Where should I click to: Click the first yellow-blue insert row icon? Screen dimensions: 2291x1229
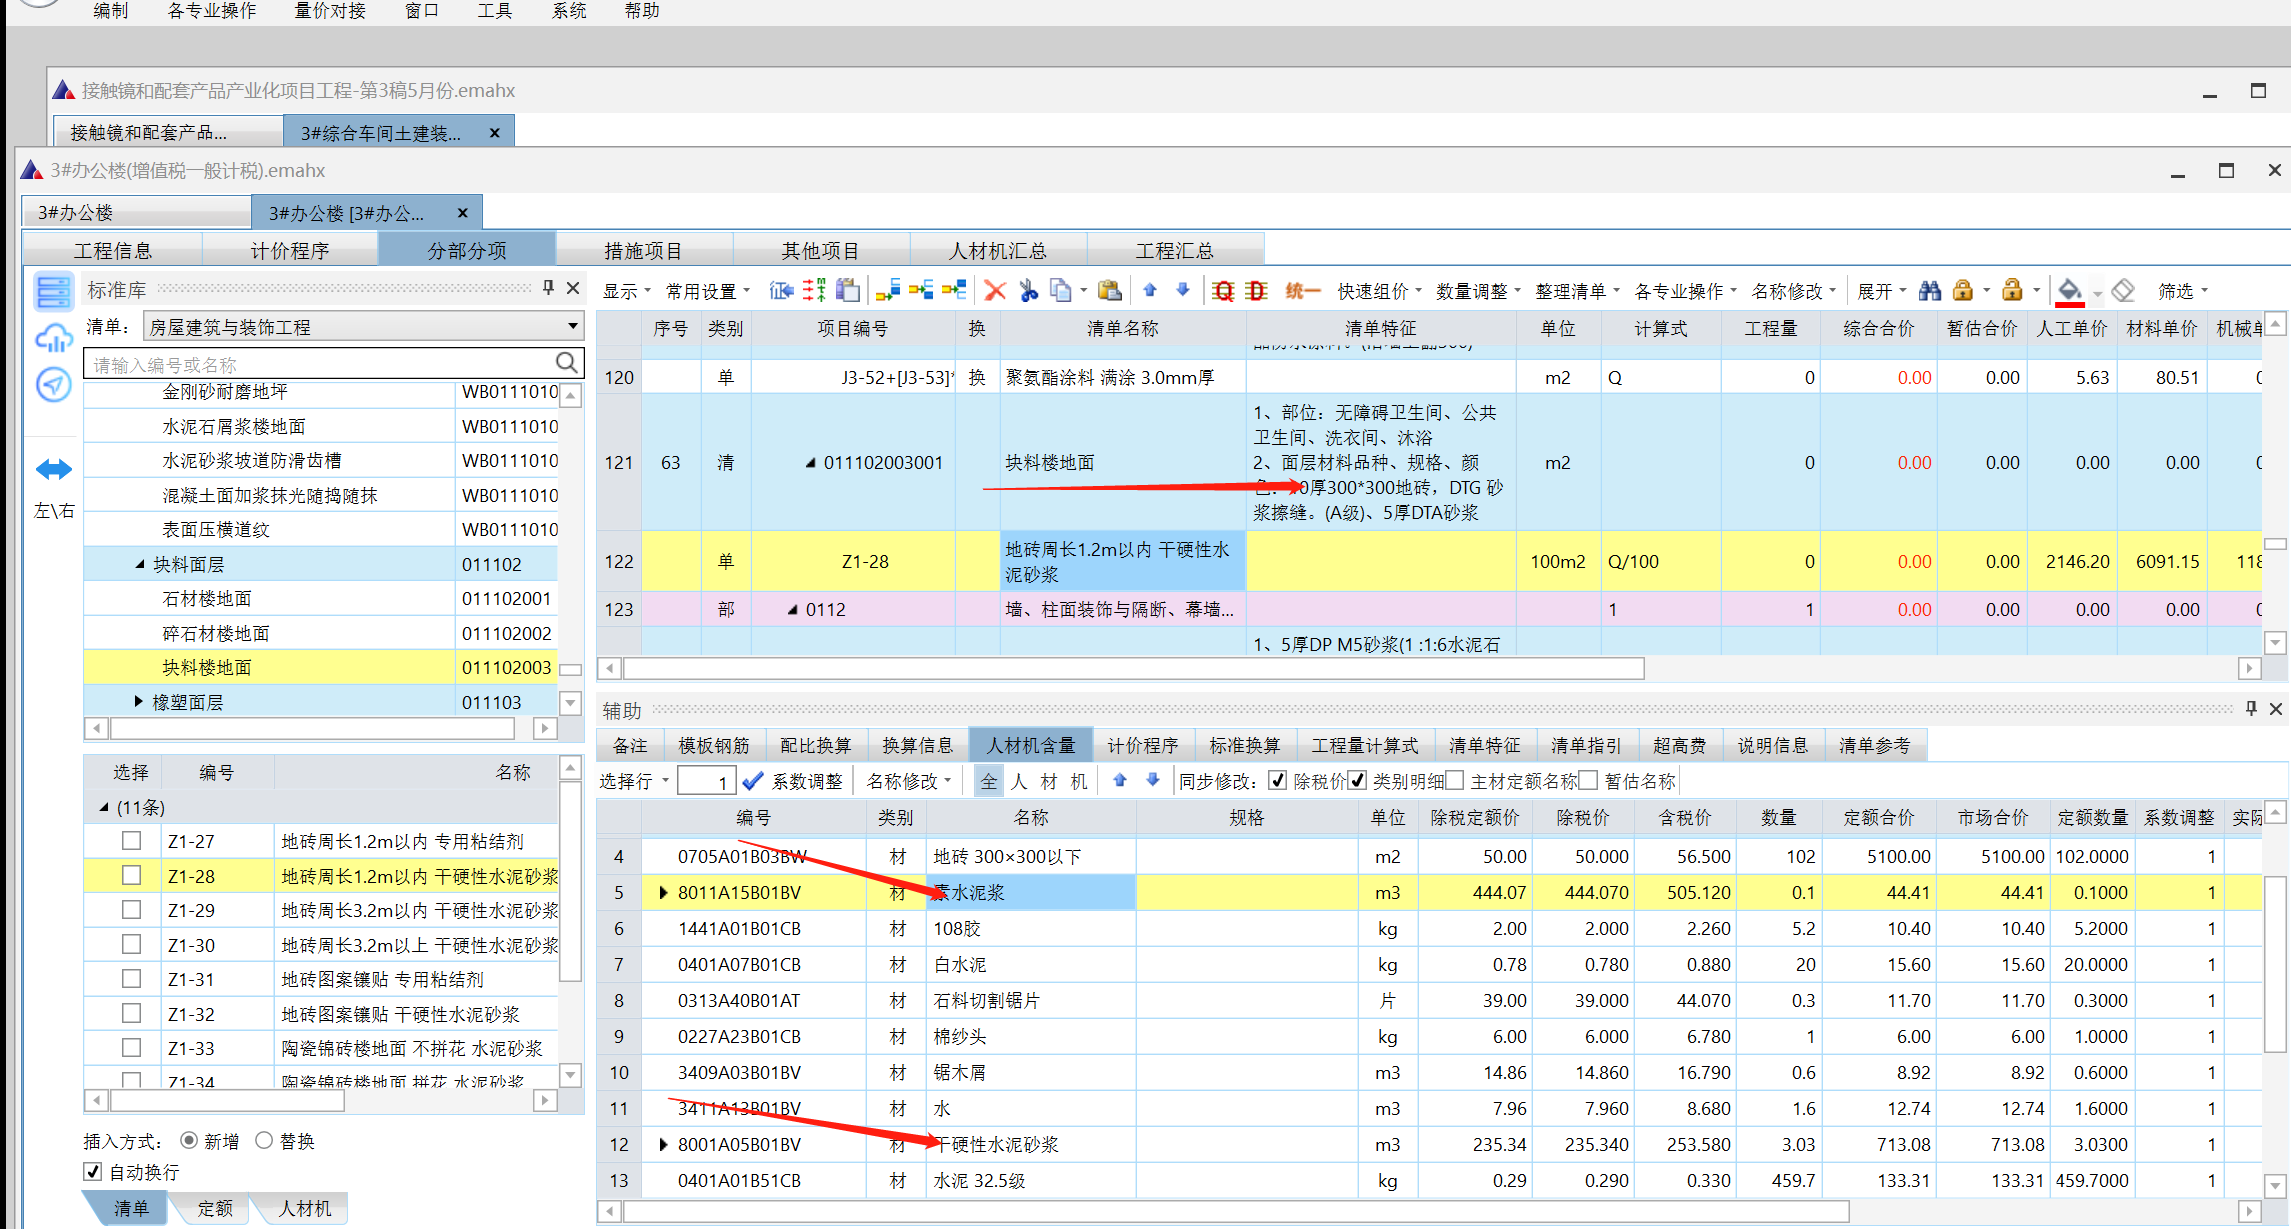(x=888, y=291)
